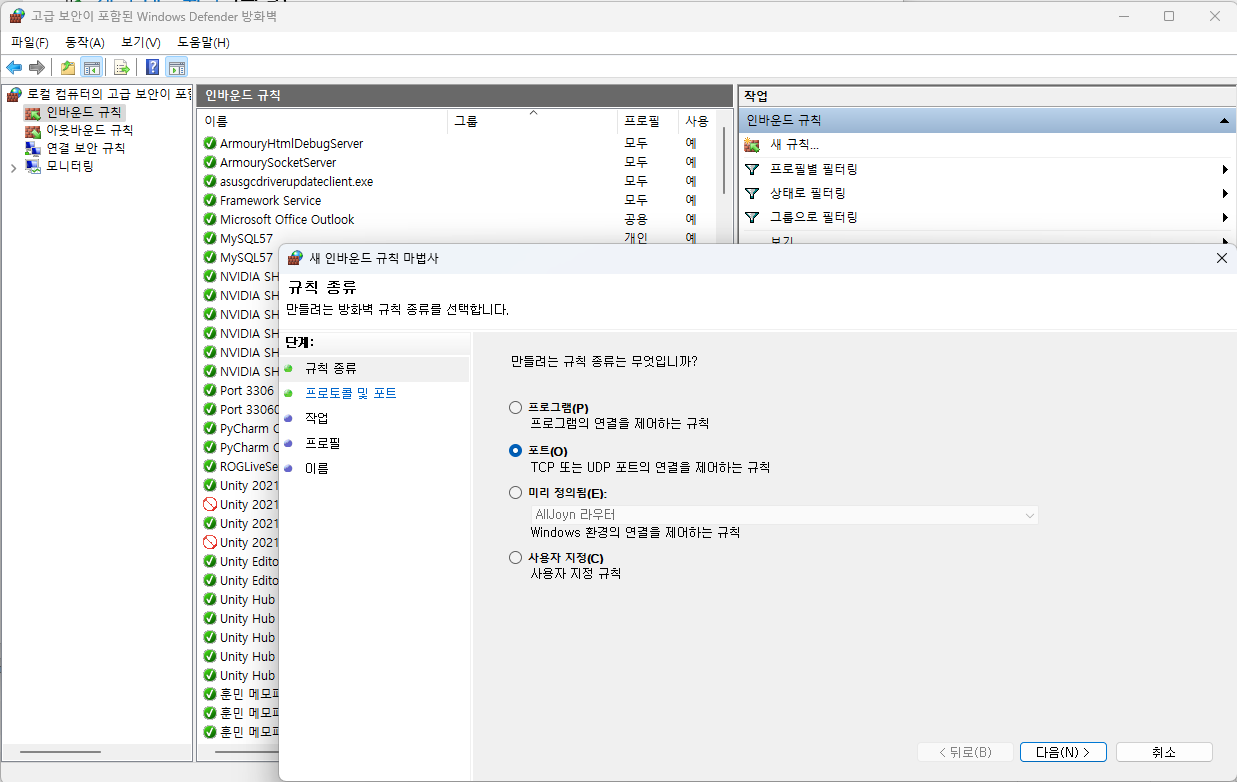Click the wizard title bar firewall icon
The image size is (1237, 782).
[x=295, y=258]
